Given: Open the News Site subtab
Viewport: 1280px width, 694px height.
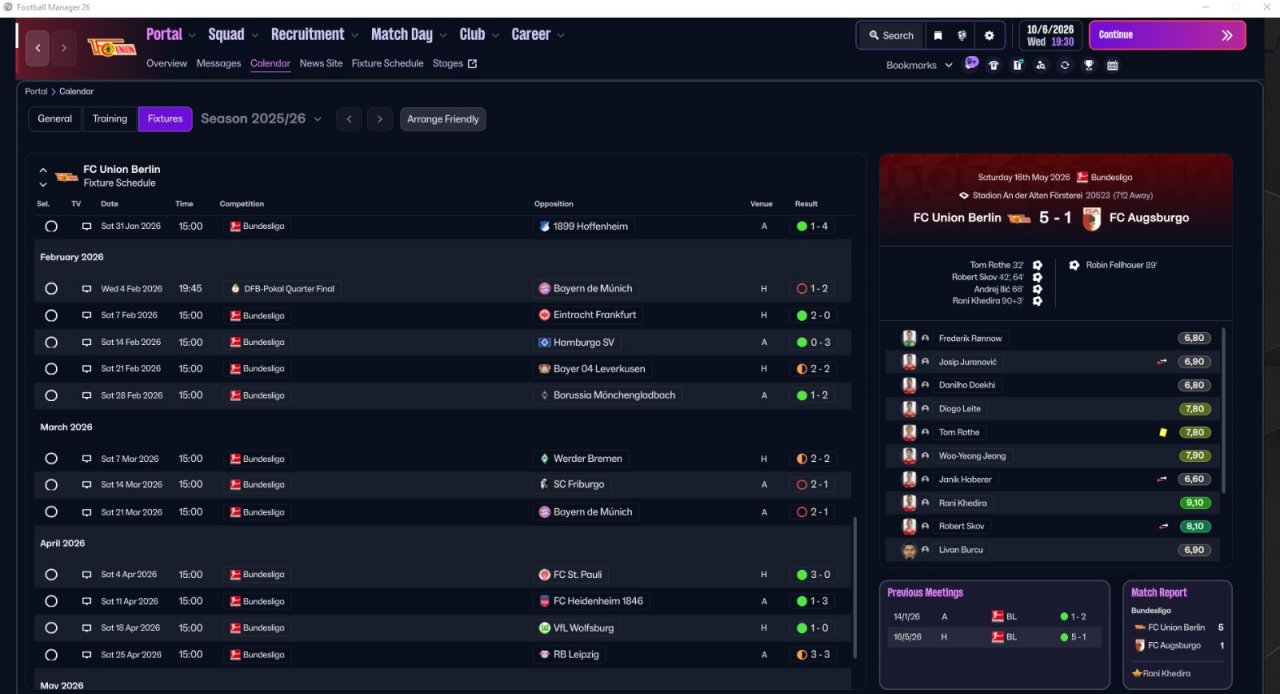Looking at the screenshot, I should [x=321, y=63].
